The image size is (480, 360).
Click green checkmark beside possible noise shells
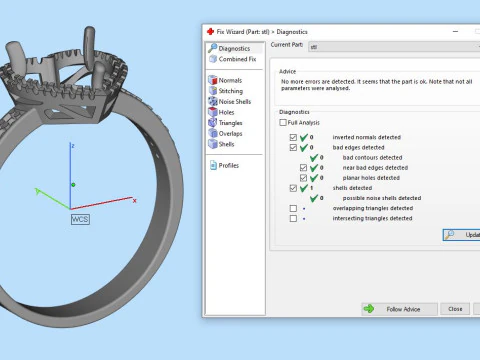tap(314, 198)
